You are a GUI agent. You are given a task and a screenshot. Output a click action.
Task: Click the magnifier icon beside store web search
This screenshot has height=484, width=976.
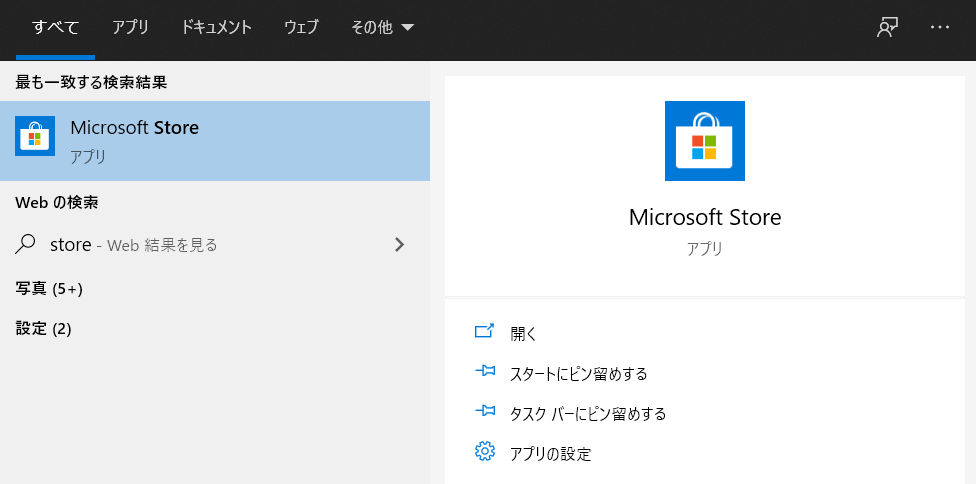[x=25, y=245]
